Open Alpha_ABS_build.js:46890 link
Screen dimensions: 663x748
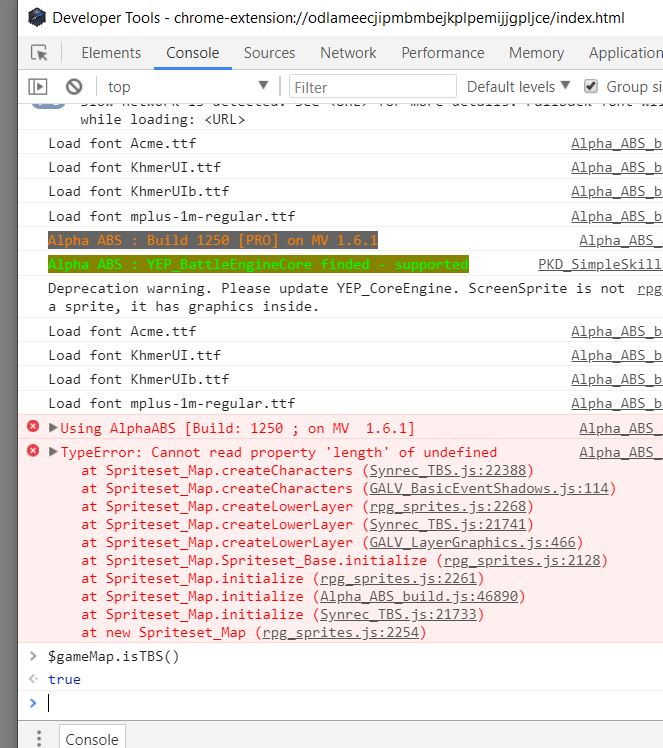pyautogui.click(x=419, y=597)
